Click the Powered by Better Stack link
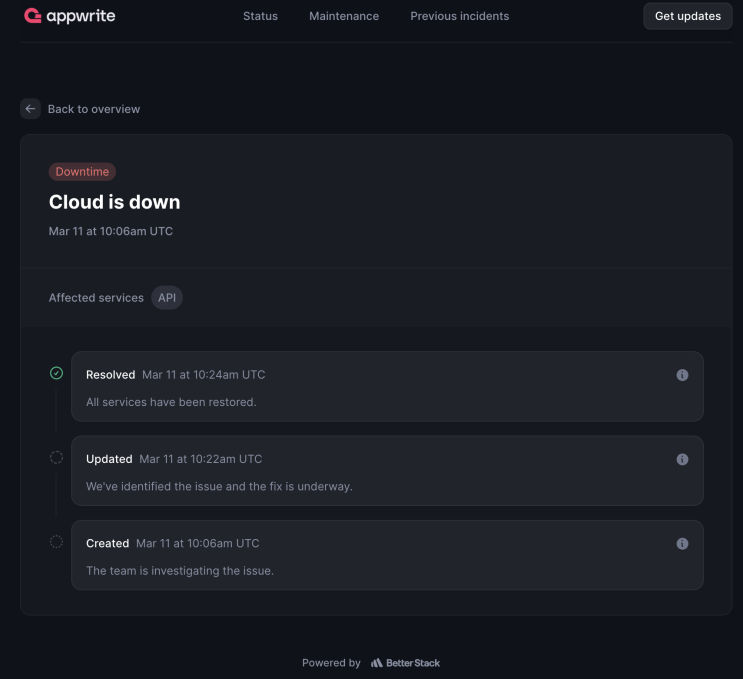This screenshot has width=743, height=679. coord(371,663)
